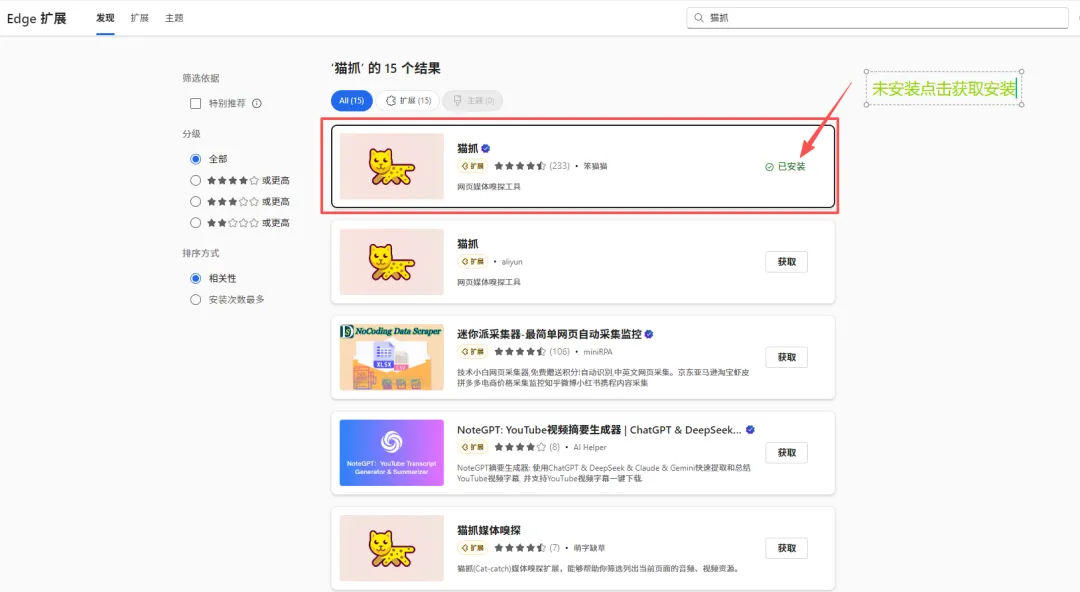
Task: Get the 猫抓媒体嗅探 extension
Action: pyautogui.click(x=787, y=548)
